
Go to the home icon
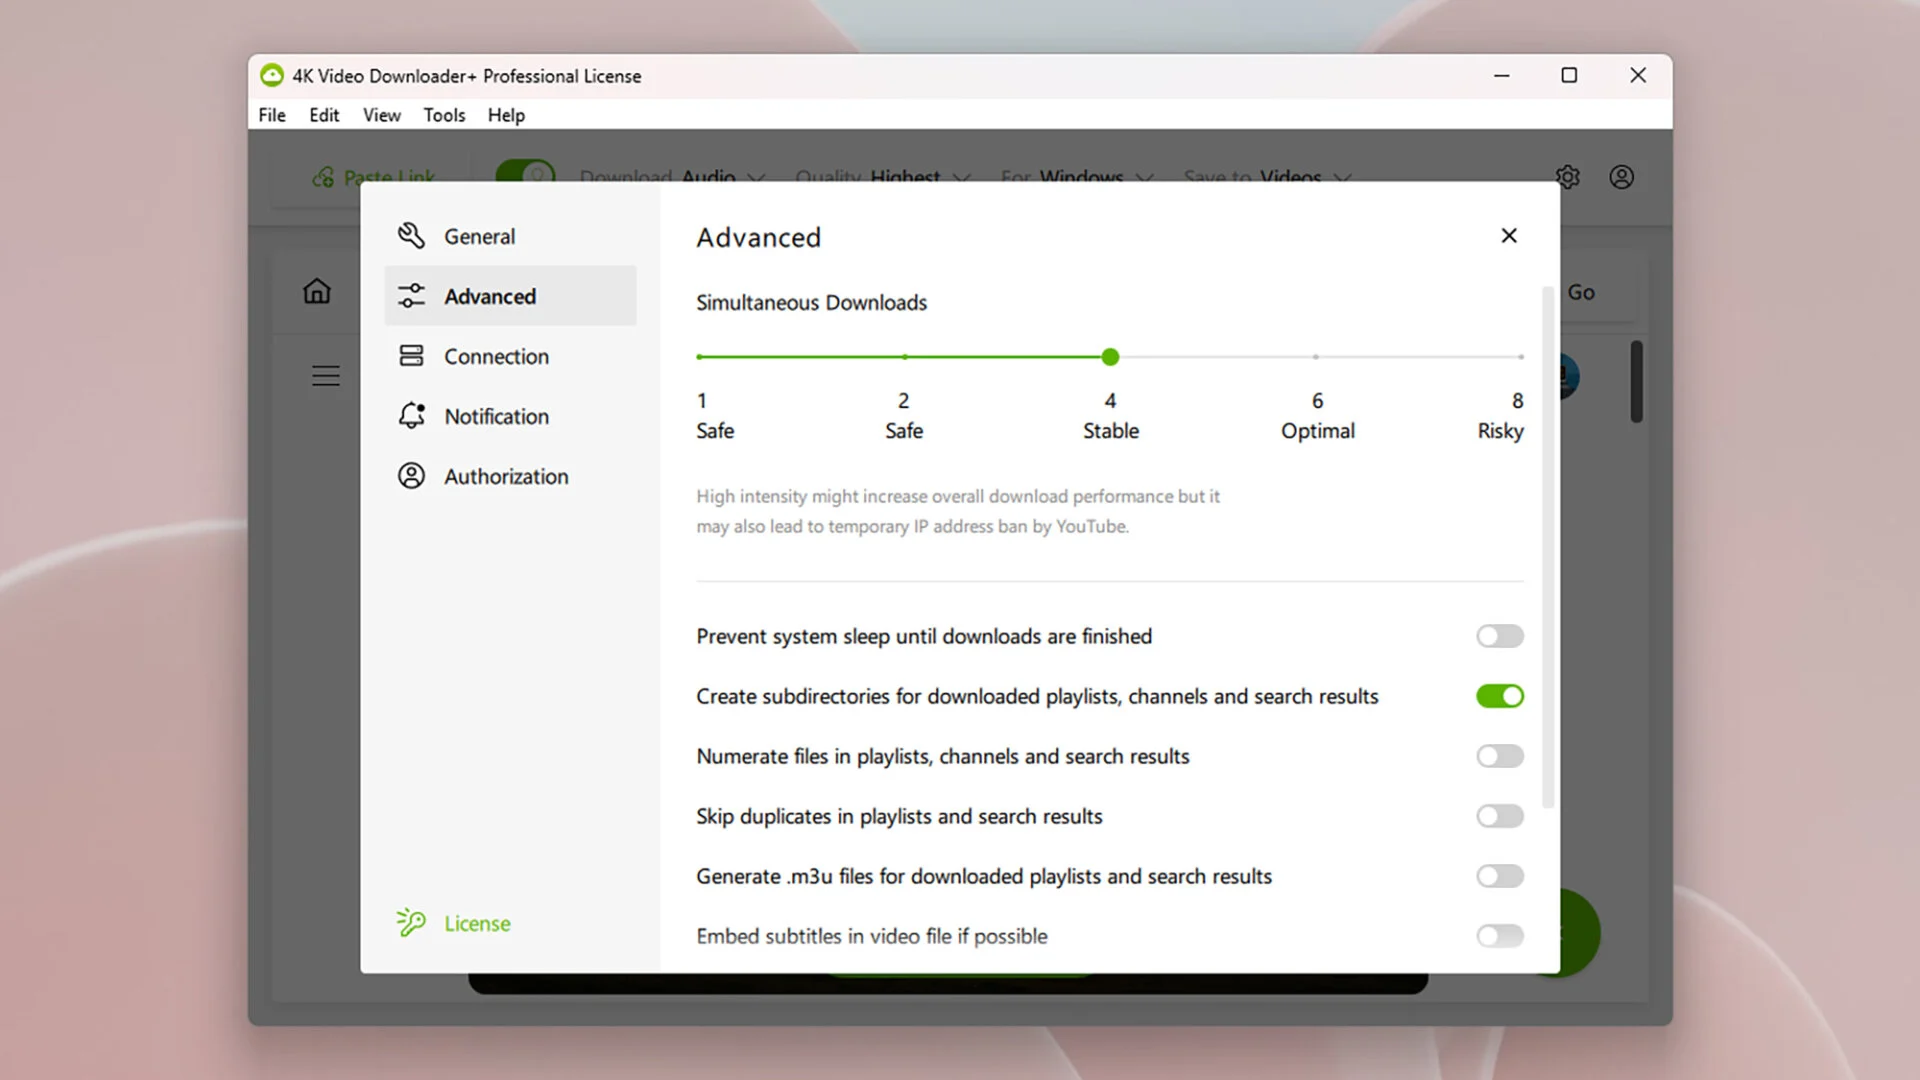coord(317,291)
